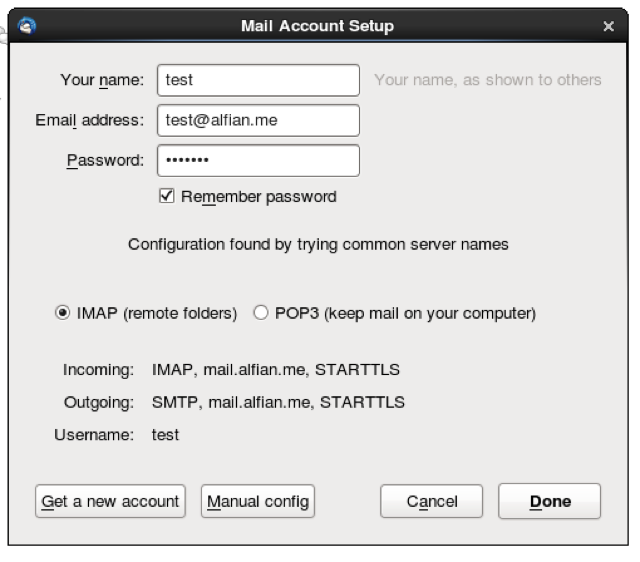Click the 'Your name, as shown to others' hint
Viewport: 640px width, 562px height.
488,80
